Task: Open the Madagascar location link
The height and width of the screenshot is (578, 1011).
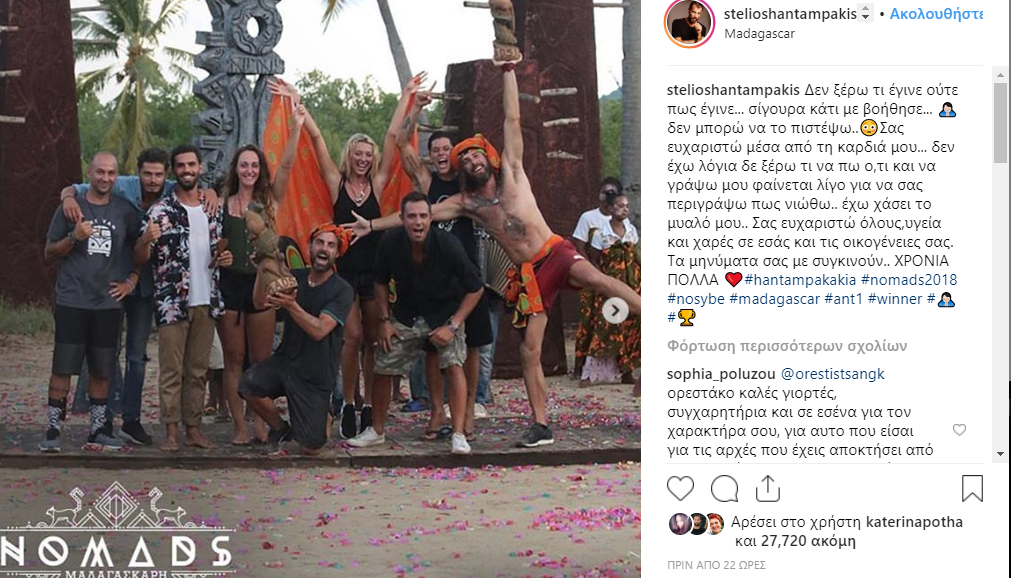Action: [759, 34]
